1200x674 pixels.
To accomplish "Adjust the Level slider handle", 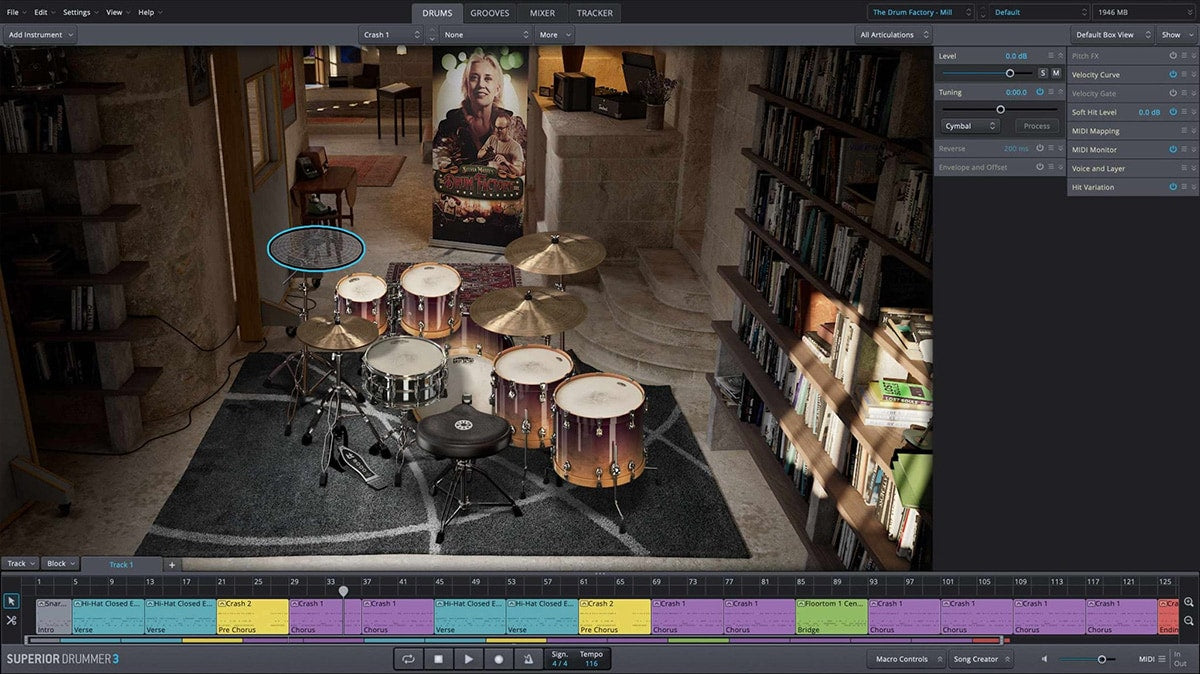I will (x=1010, y=73).
